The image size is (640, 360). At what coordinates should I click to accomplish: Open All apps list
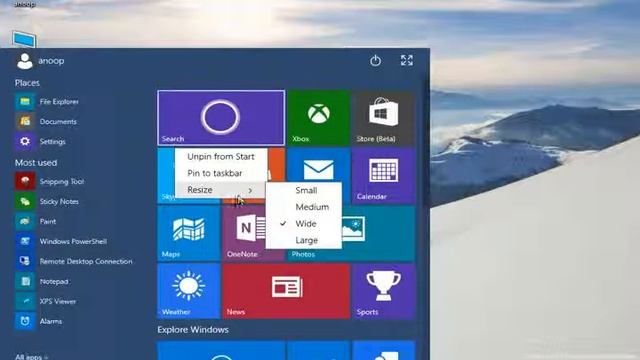coord(31,357)
